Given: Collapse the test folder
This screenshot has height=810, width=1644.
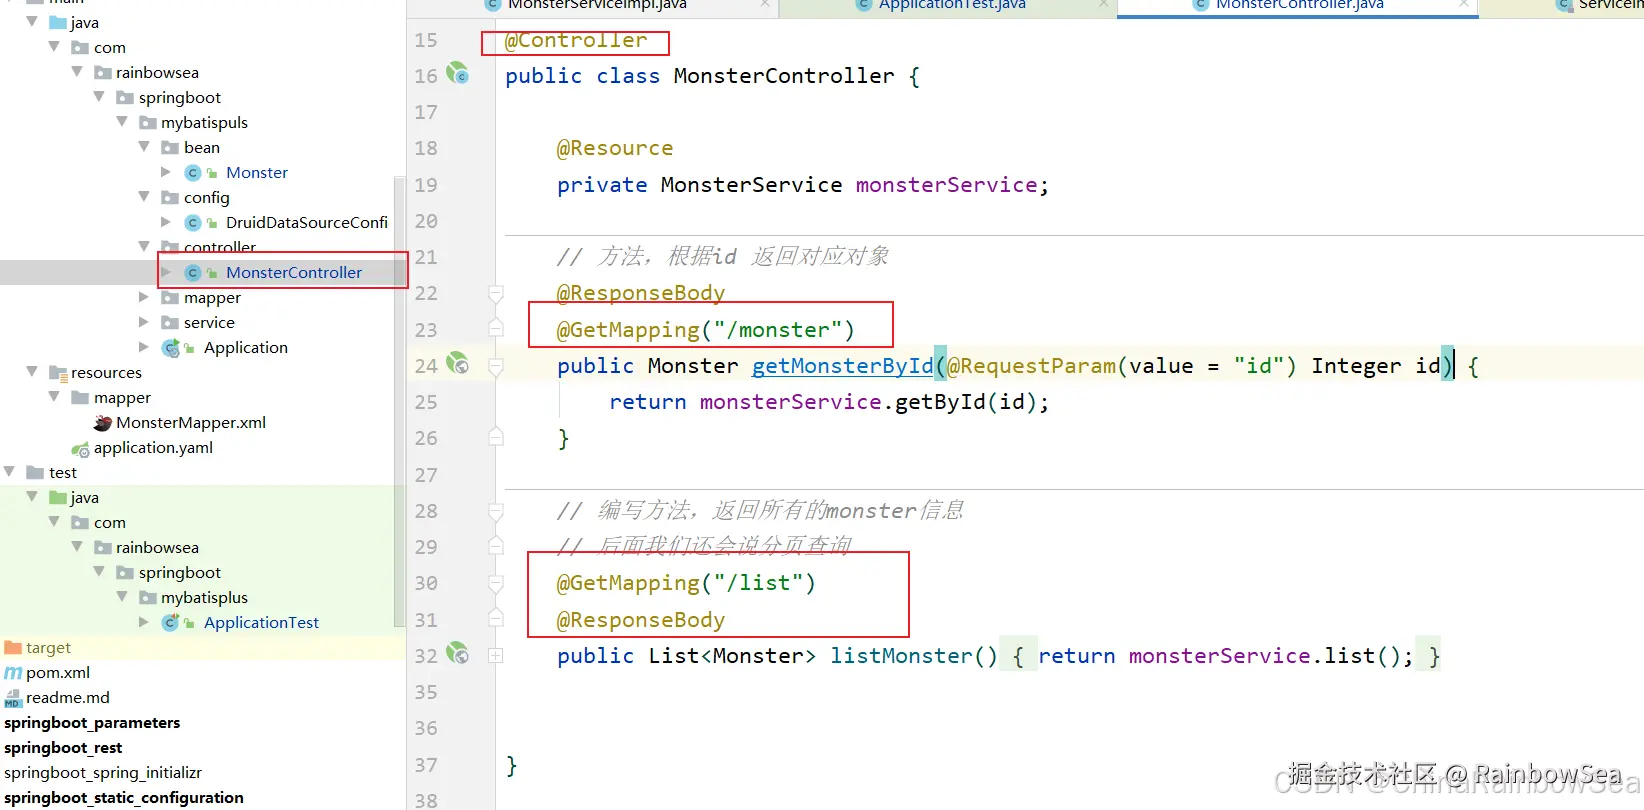Looking at the screenshot, I should [x=9, y=471].
